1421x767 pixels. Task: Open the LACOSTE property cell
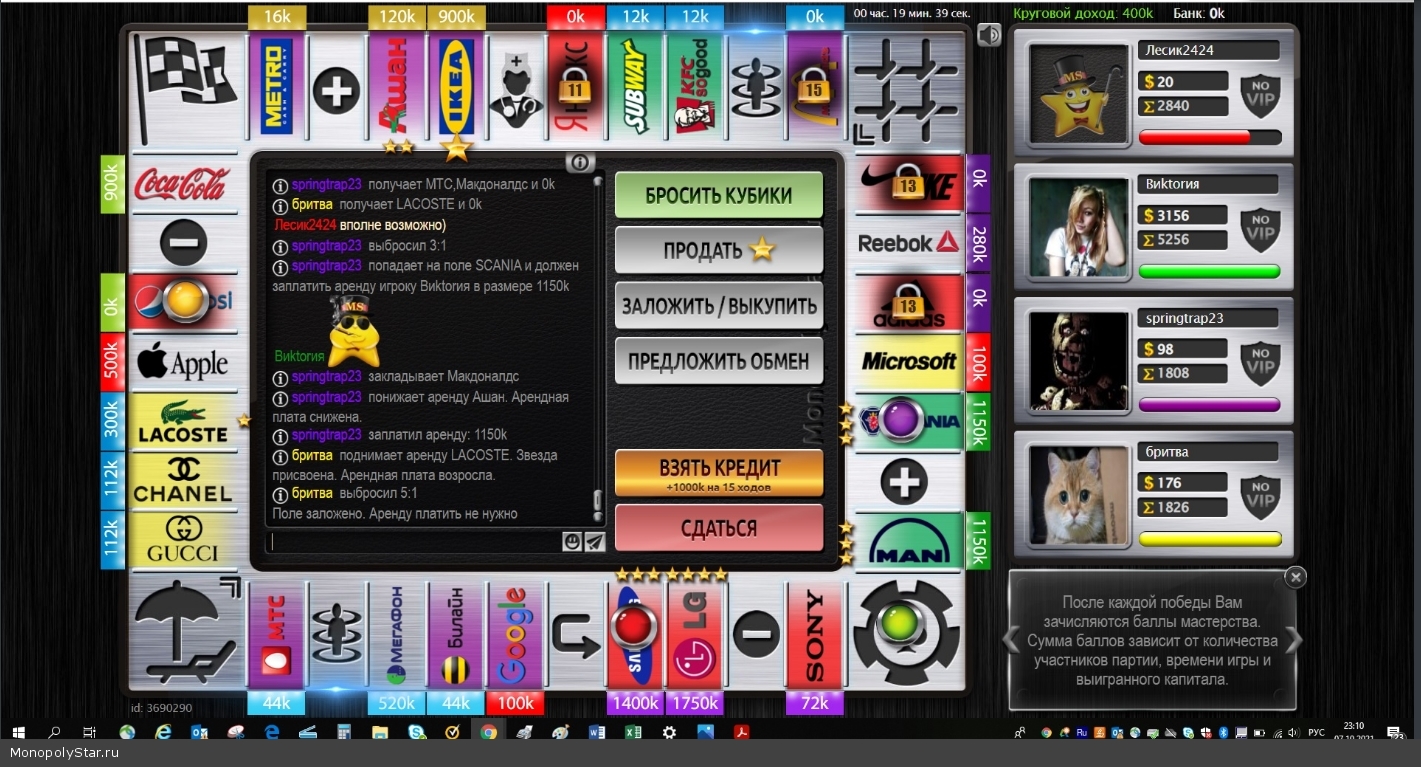pos(184,422)
